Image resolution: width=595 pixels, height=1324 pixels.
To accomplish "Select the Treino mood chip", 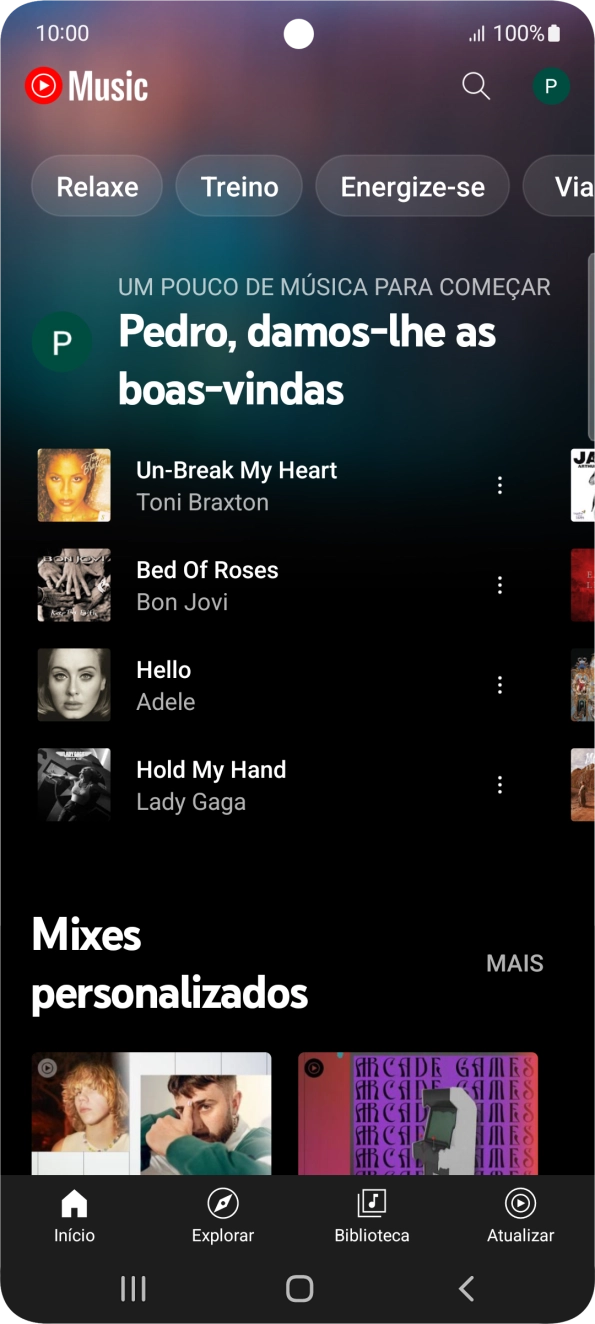I will tap(239, 186).
